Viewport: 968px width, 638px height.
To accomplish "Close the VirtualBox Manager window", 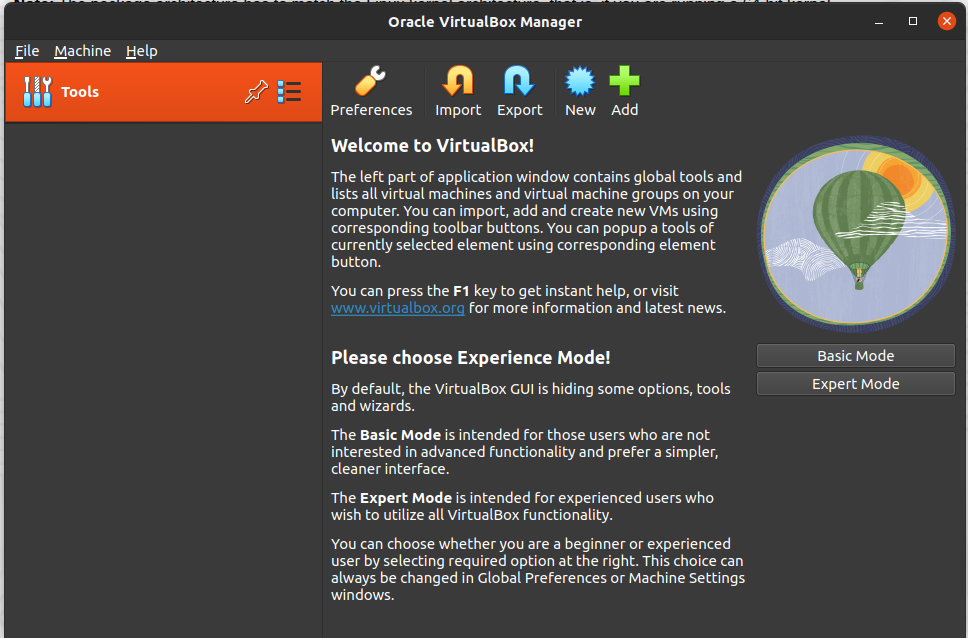I will coord(945,21).
